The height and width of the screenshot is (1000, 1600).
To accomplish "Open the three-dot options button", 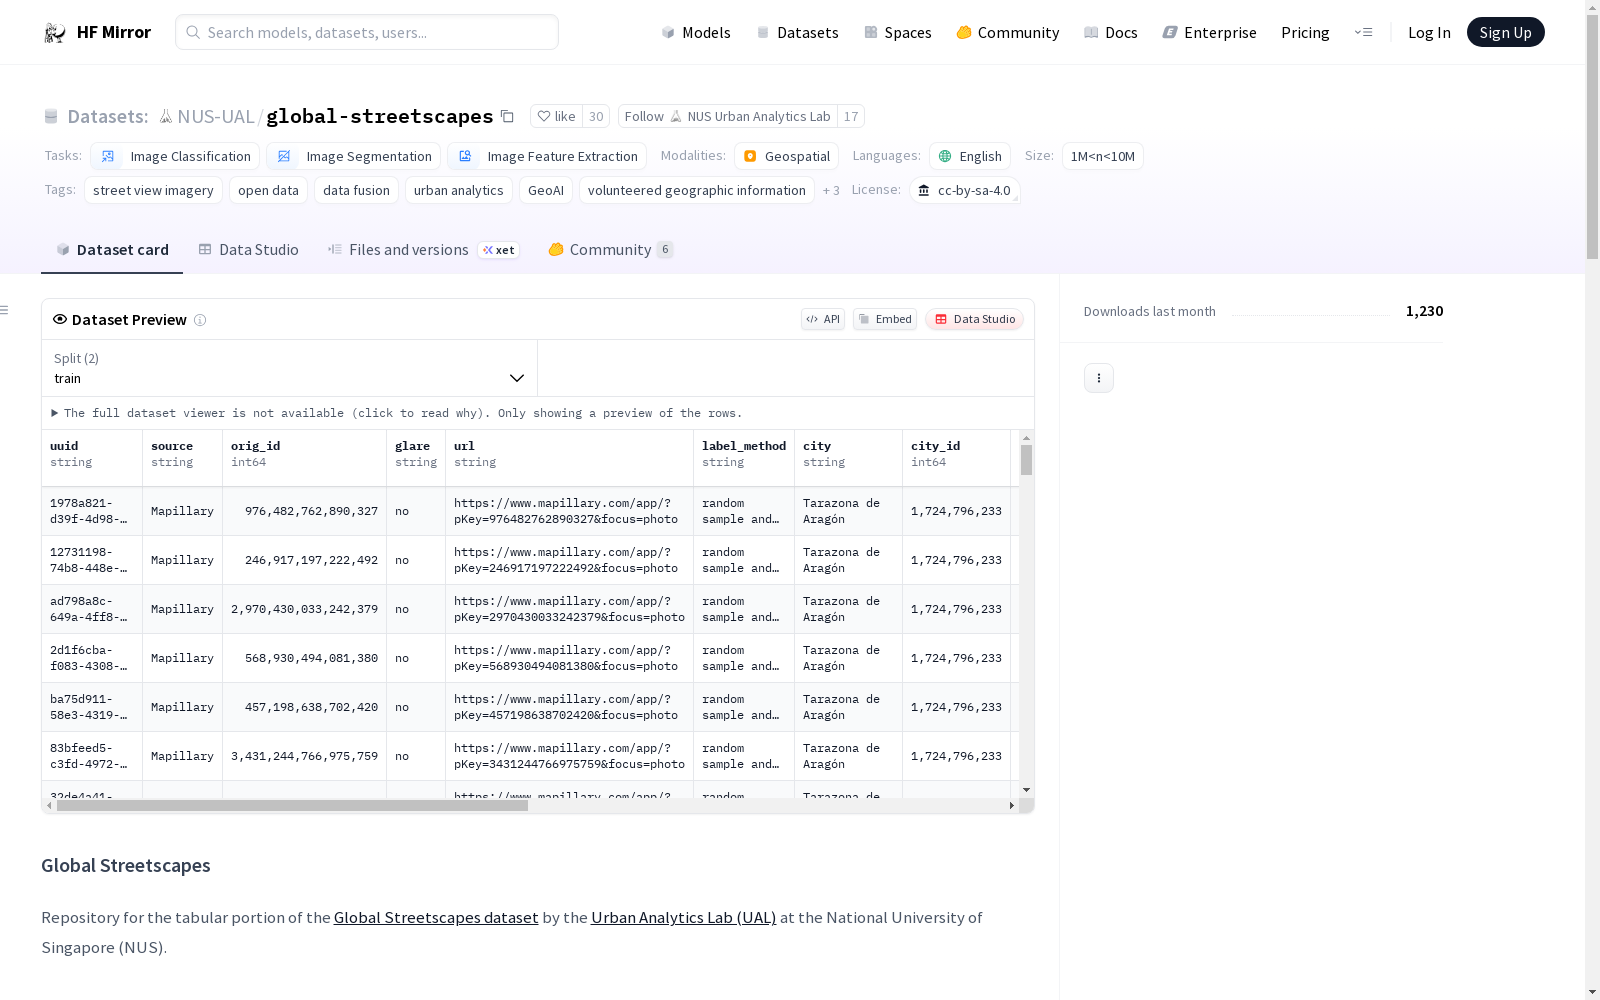I will pyautogui.click(x=1099, y=378).
